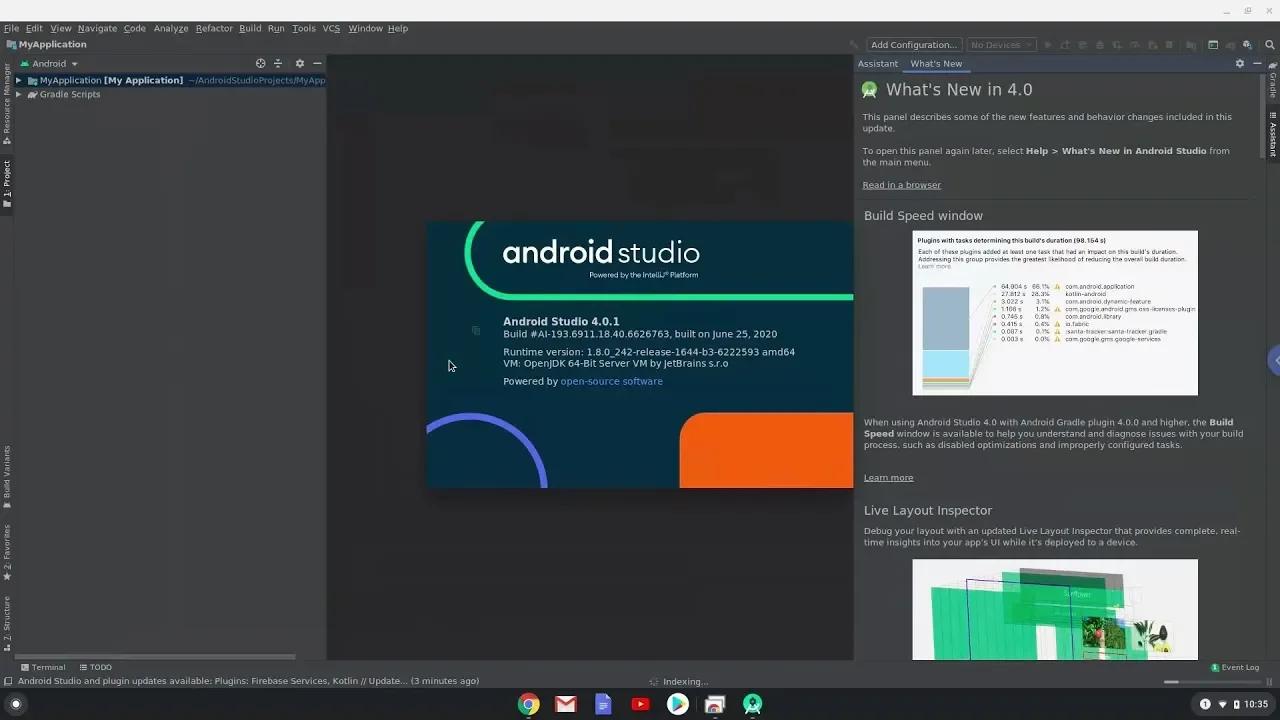The height and width of the screenshot is (720, 1280).
Task: Click Read in a browser link
Action: (x=902, y=185)
